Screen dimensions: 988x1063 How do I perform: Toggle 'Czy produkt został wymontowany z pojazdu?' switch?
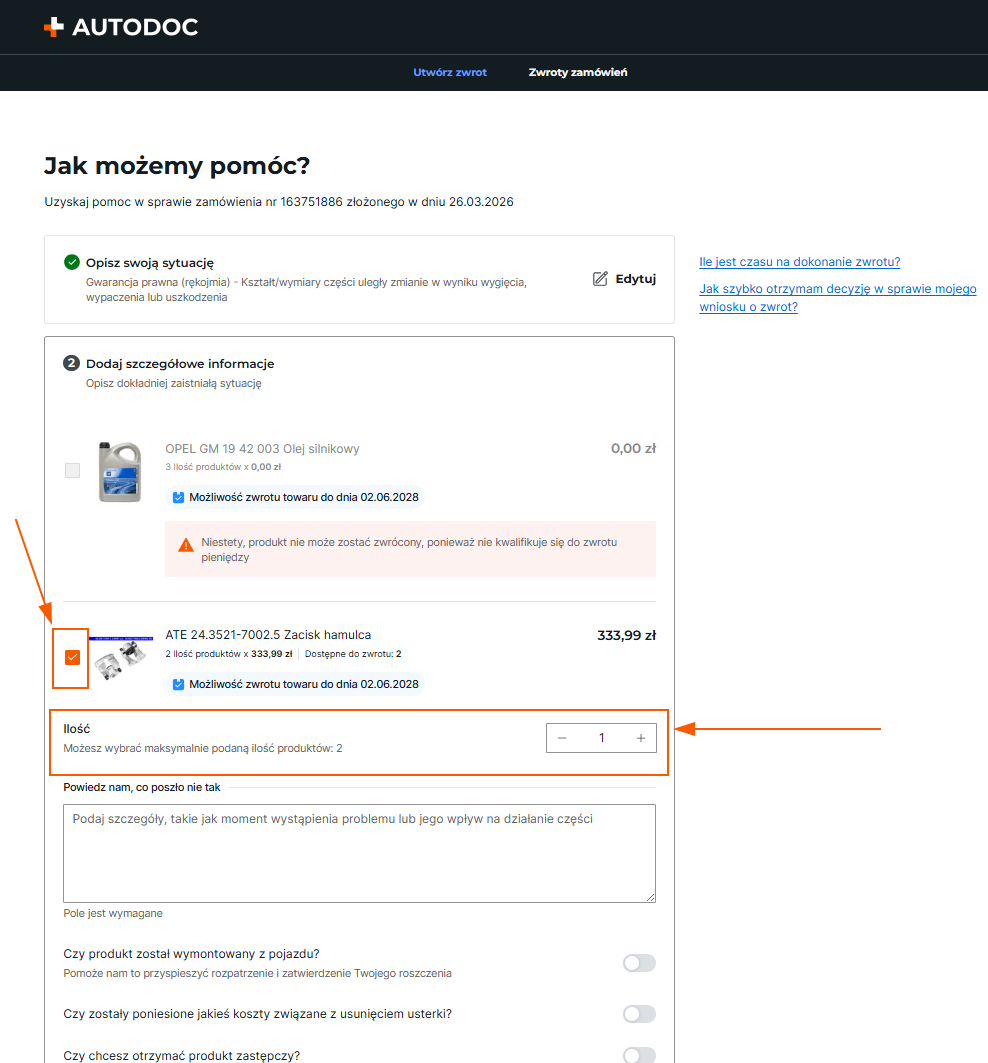coord(639,963)
